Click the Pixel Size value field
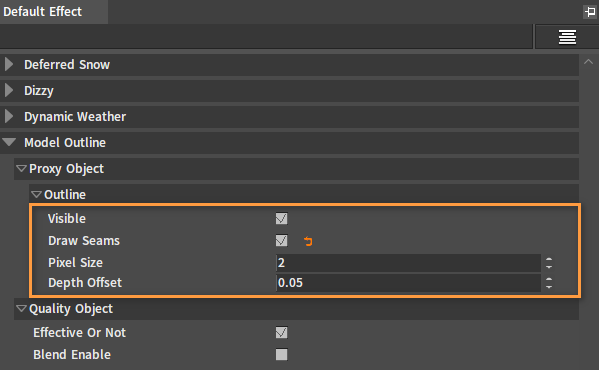Viewport: 599px width, 370px height. pos(408,263)
